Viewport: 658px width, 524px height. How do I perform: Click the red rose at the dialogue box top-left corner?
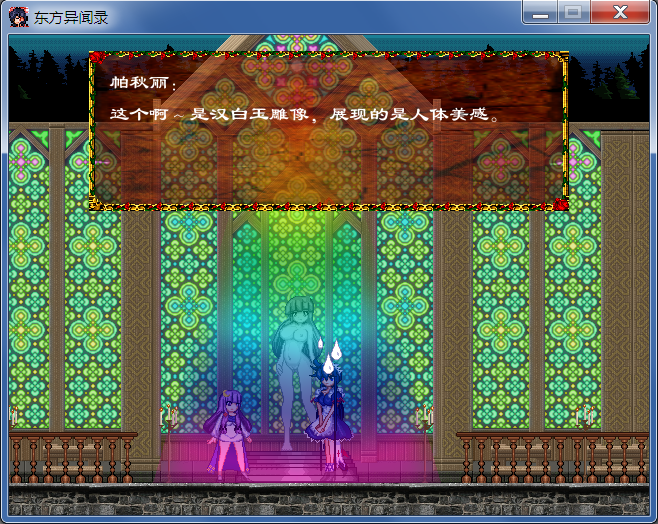click(x=97, y=57)
